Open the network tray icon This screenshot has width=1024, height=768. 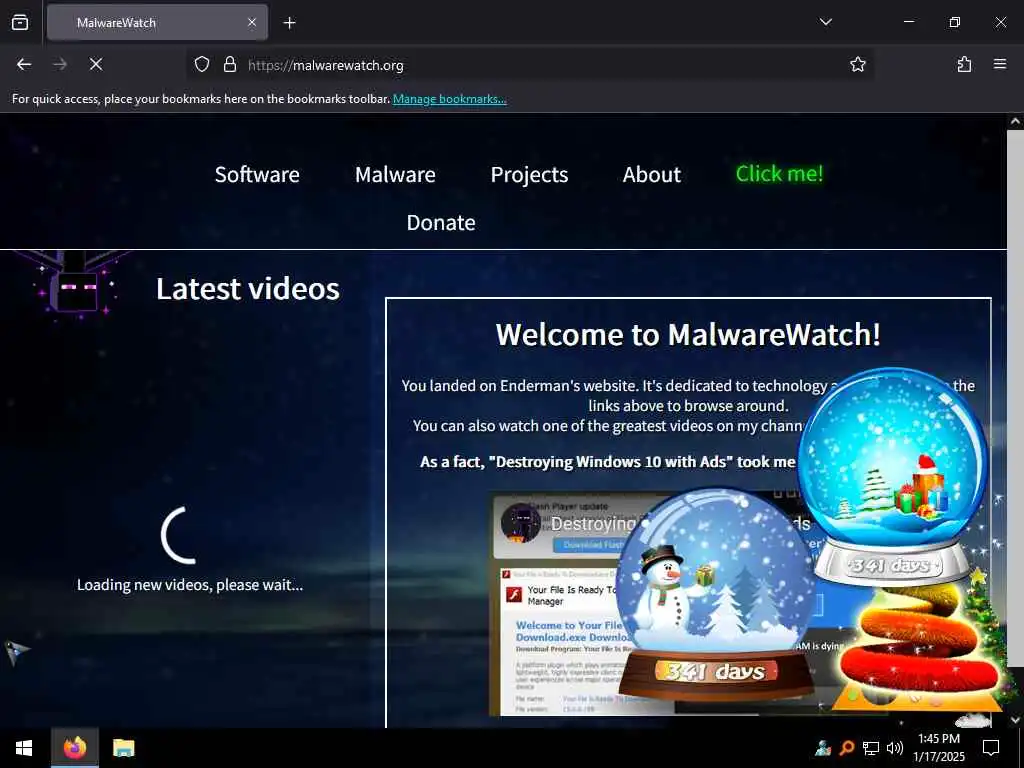click(871, 748)
